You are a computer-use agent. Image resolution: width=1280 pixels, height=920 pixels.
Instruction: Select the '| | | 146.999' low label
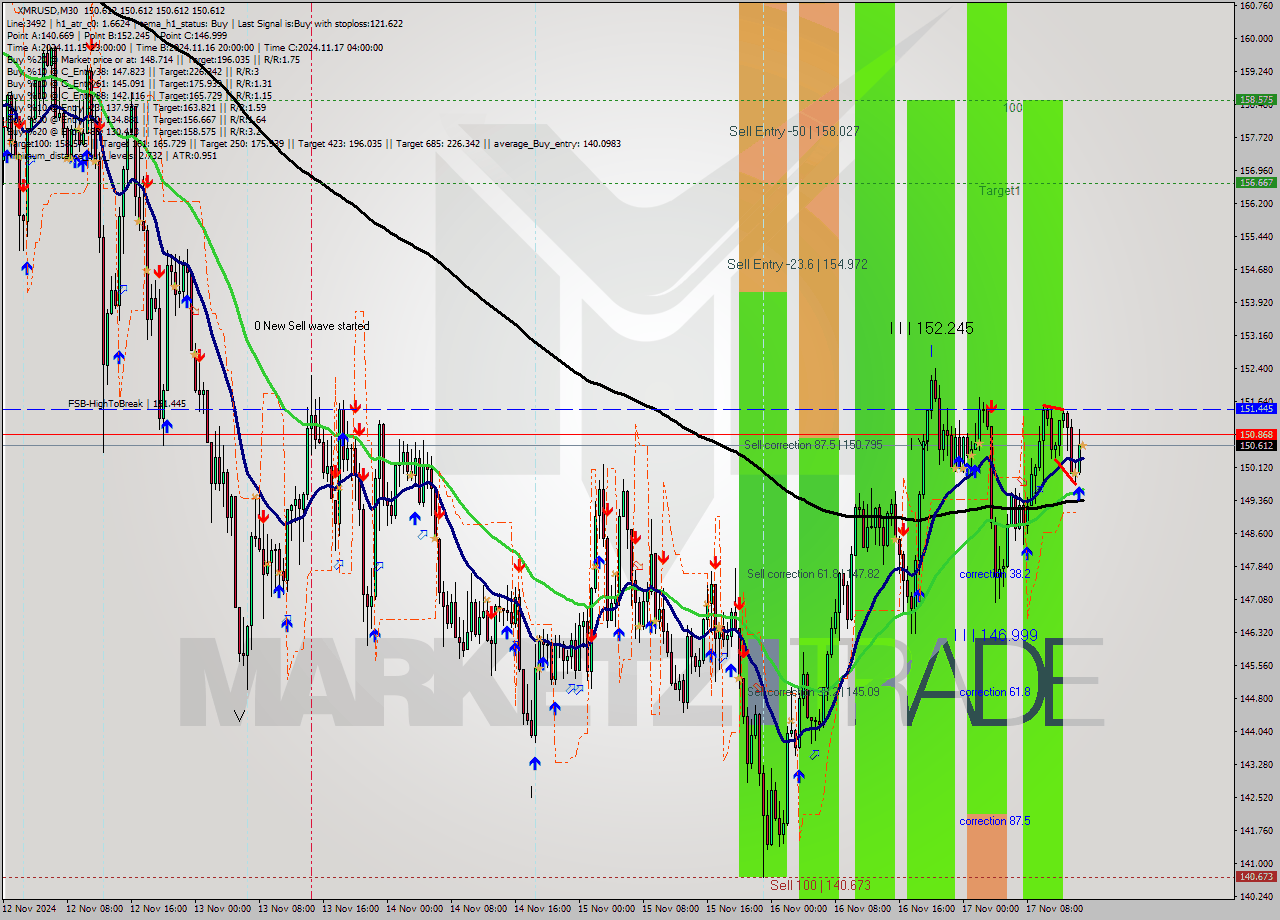tap(995, 635)
